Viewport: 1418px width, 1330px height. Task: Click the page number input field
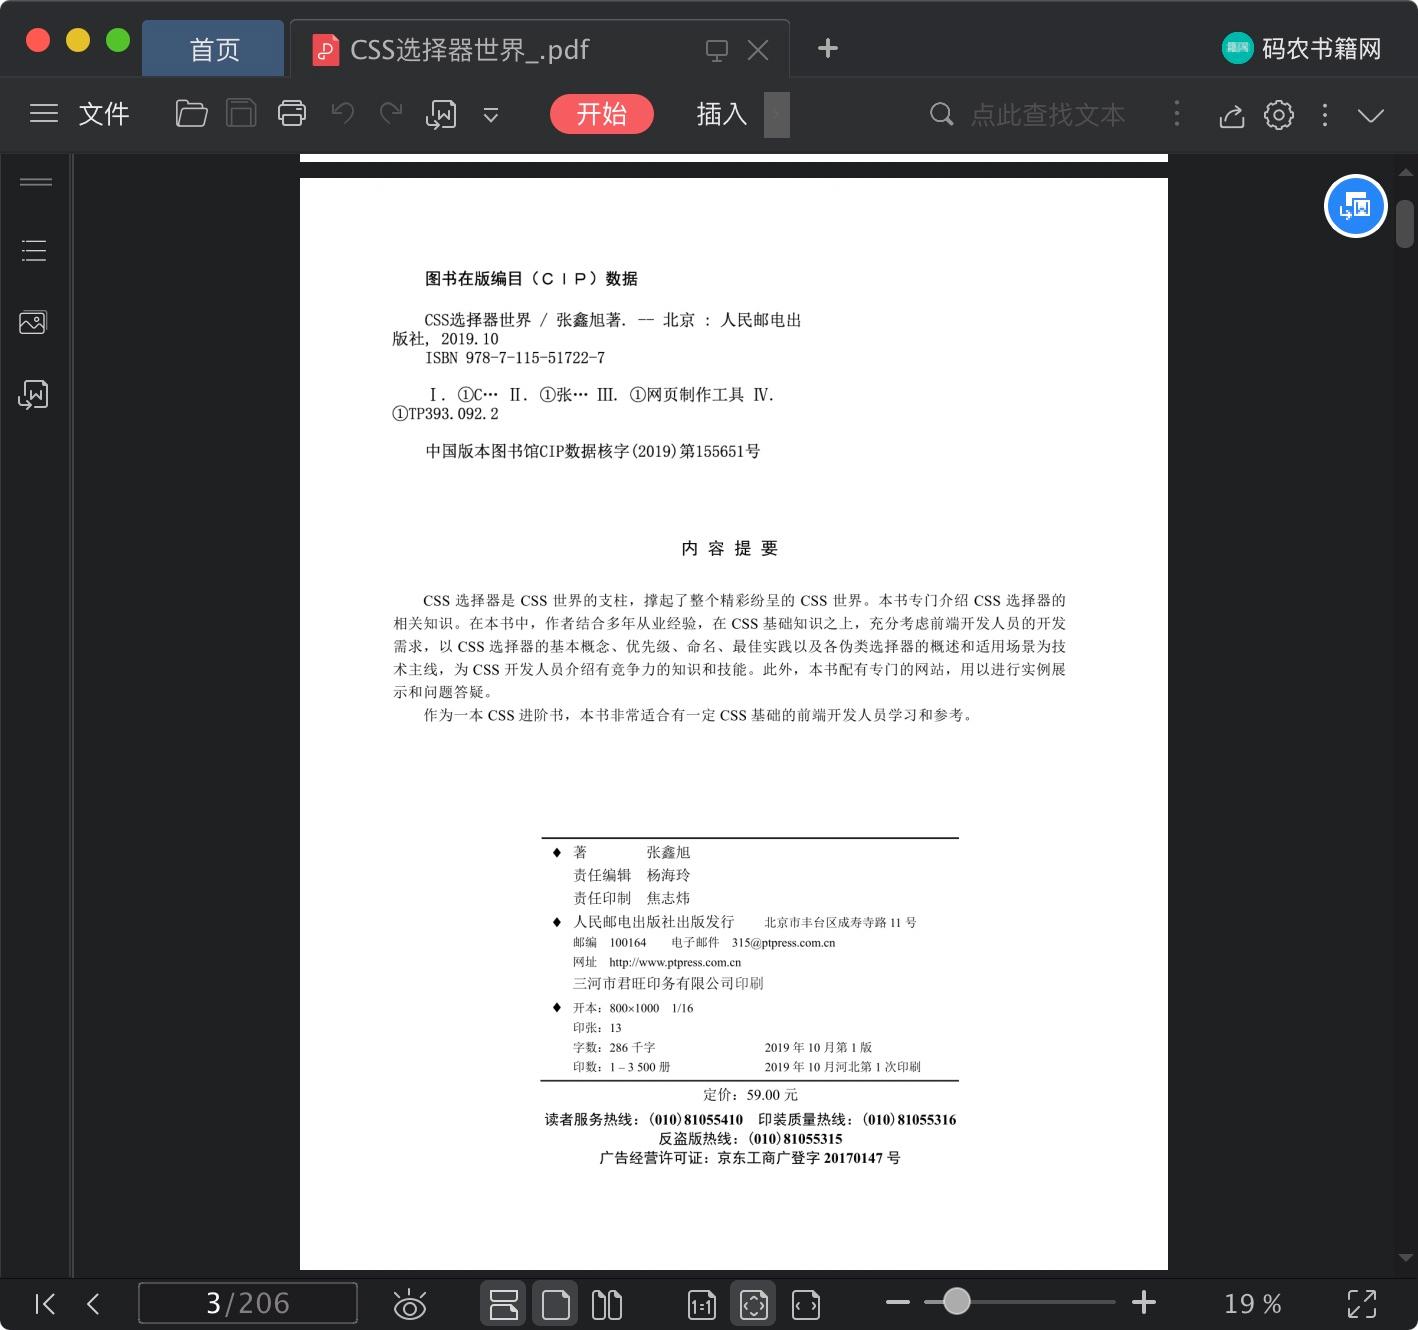point(248,1303)
